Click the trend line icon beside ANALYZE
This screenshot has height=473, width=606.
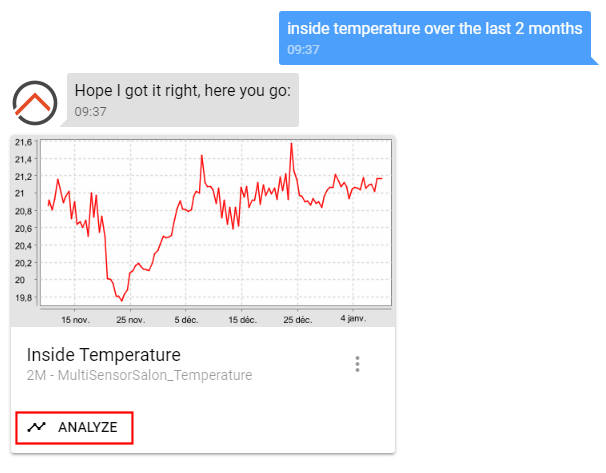tap(37, 427)
